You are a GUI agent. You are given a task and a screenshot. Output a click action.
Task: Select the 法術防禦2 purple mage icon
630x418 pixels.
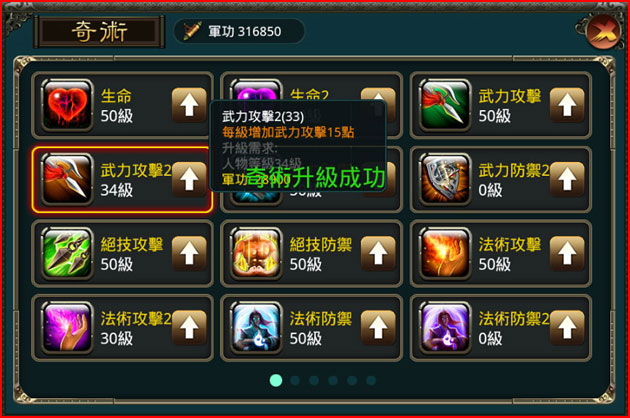tap(445, 328)
